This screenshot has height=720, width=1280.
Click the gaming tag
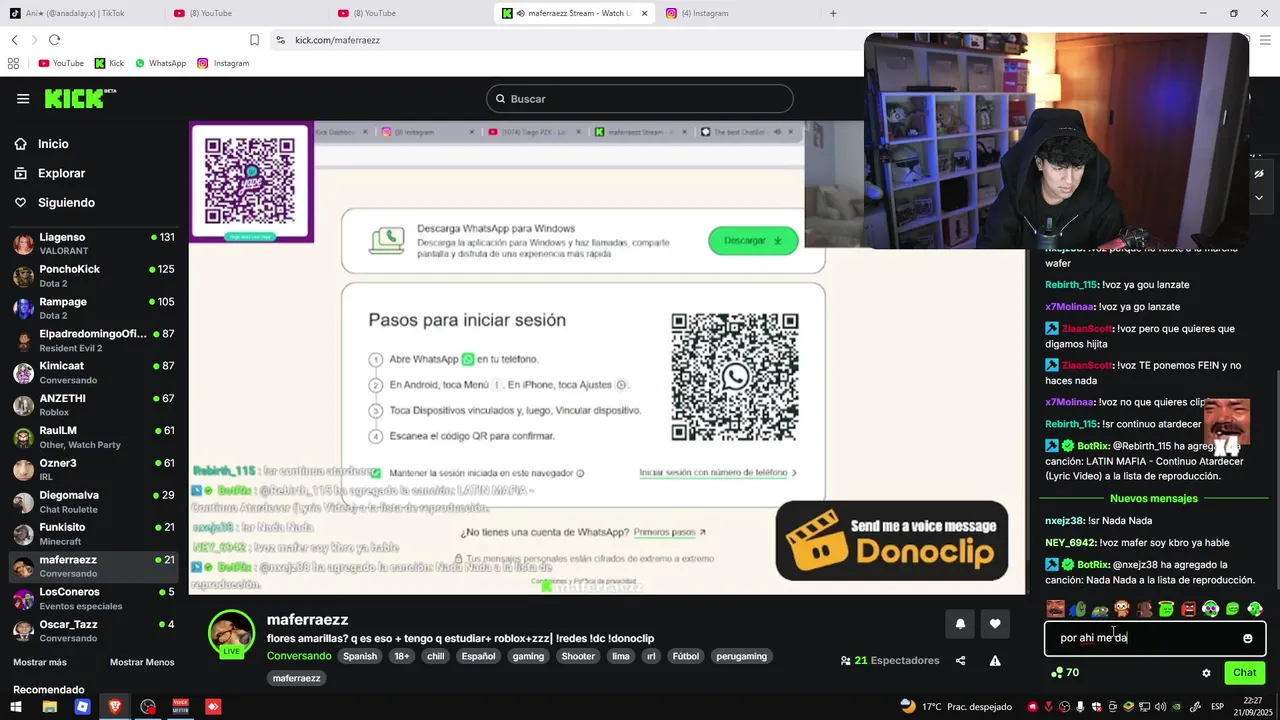click(x=528, y=656)
